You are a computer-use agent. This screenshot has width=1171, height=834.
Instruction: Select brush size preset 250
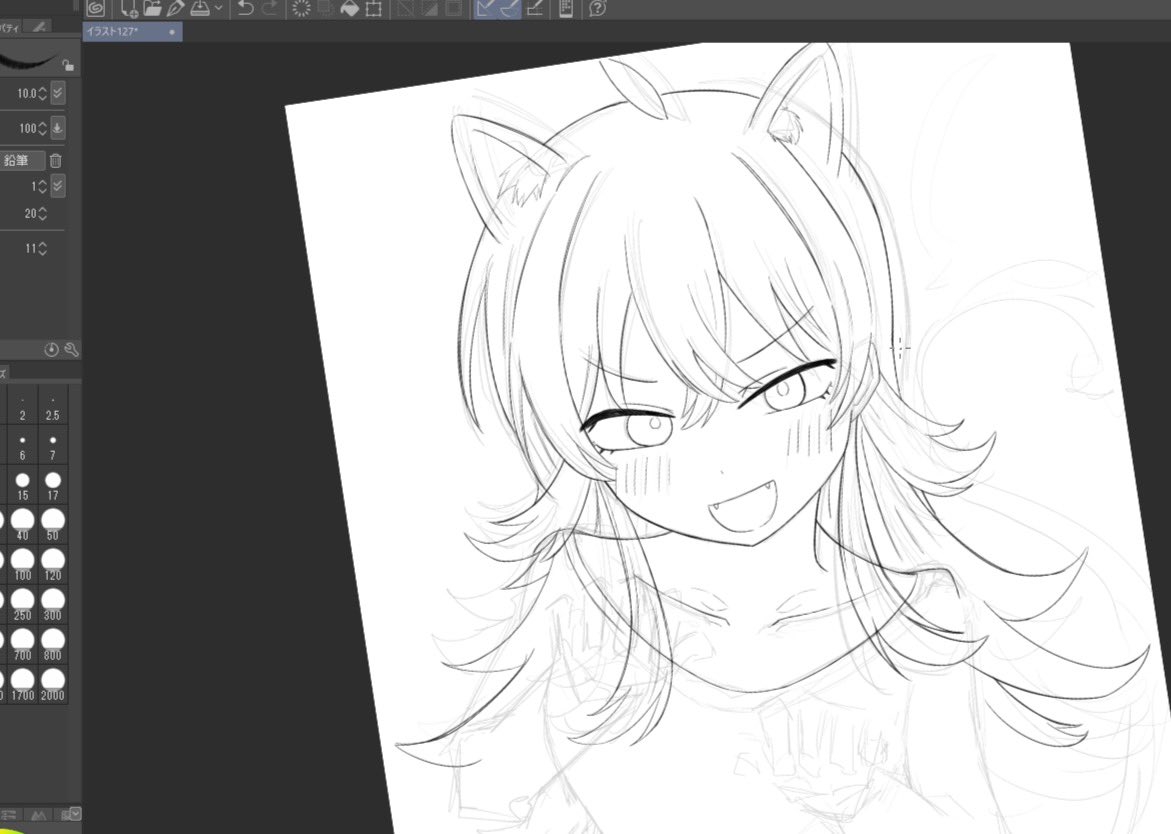click(22, 606)
